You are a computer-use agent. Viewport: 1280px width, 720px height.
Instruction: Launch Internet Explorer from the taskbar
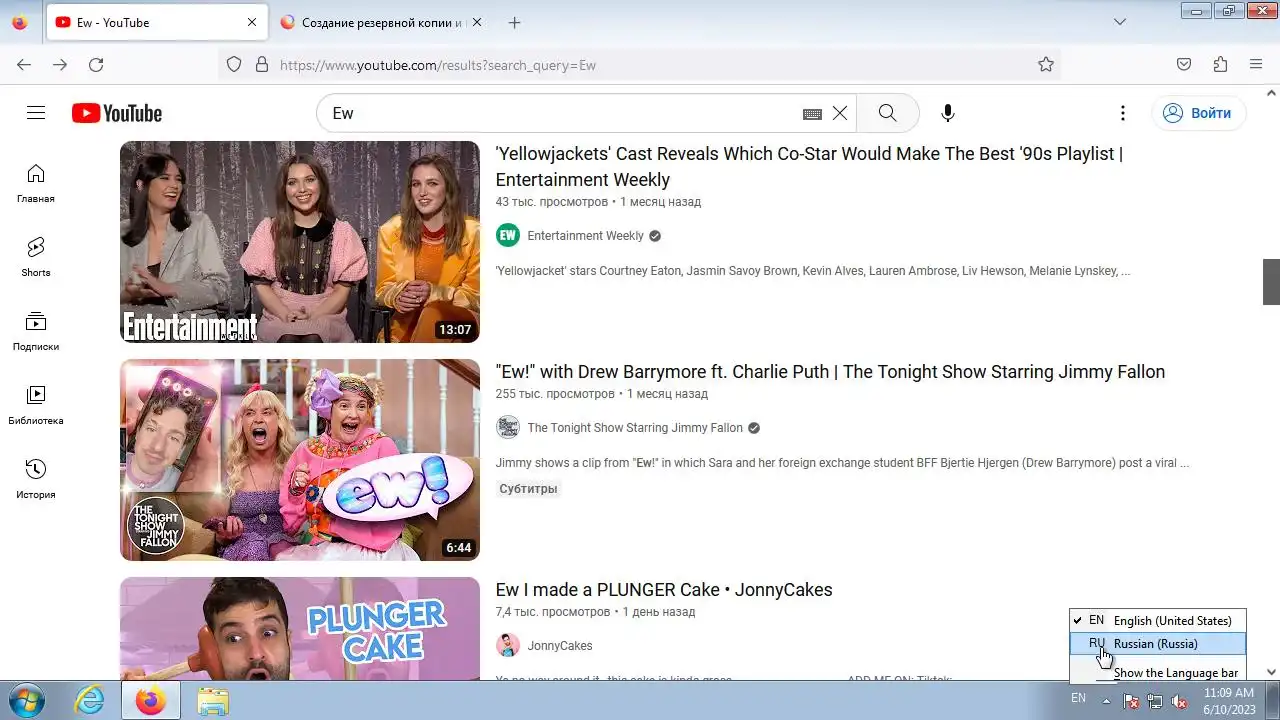click(x=90, y=701)
